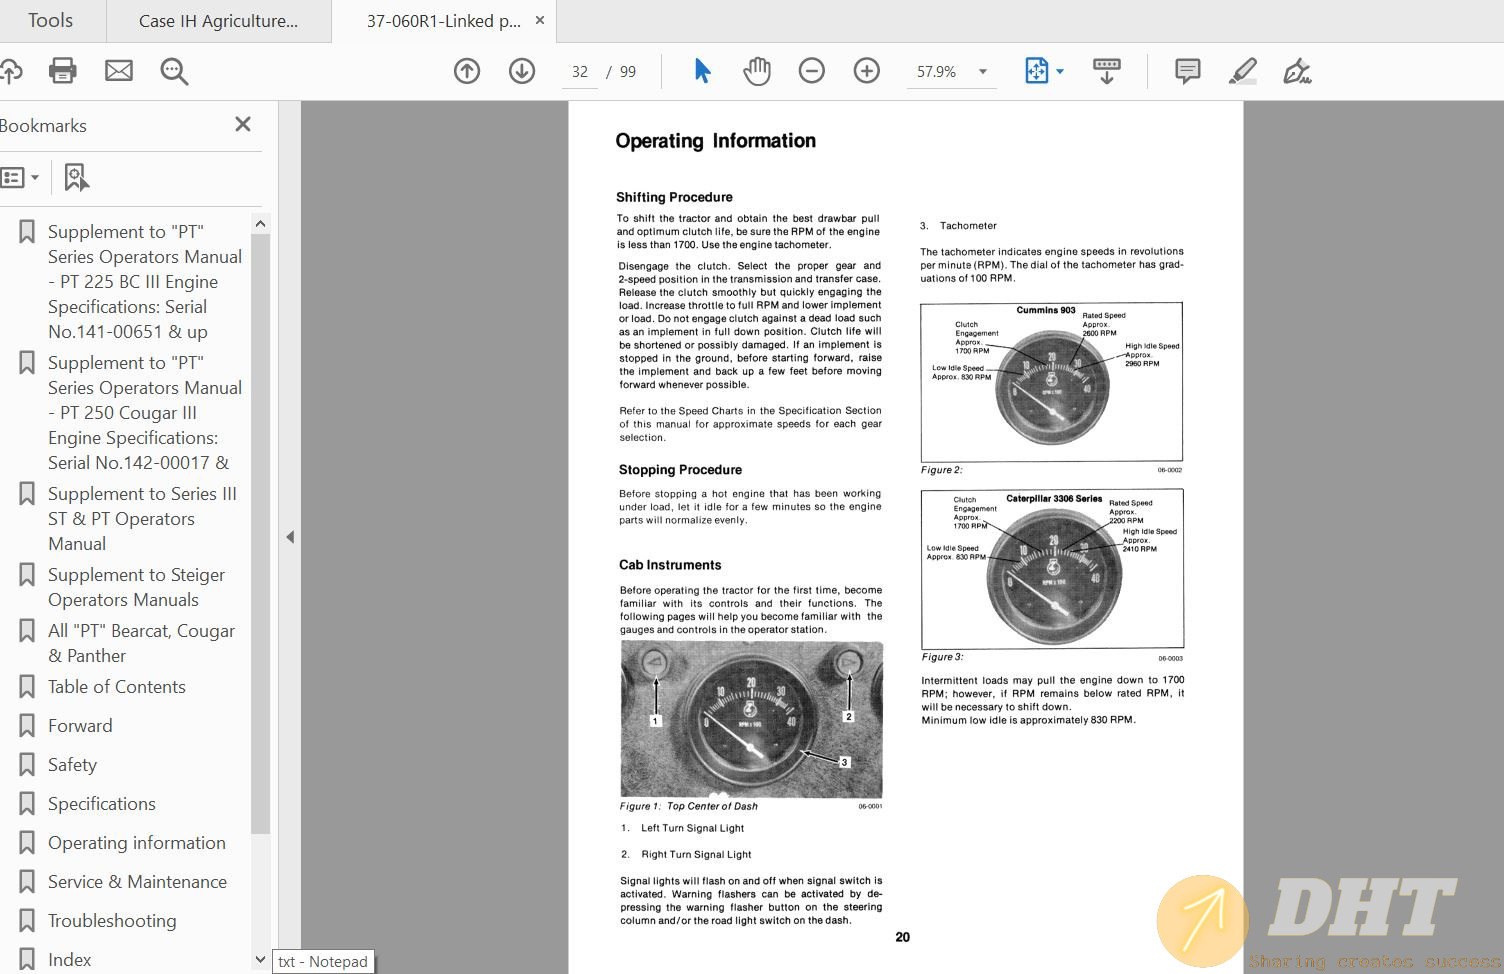Expand fit page tool dropdown arrow
The width and height of the screenshot is (1504, 974).
coord(1060,71)
